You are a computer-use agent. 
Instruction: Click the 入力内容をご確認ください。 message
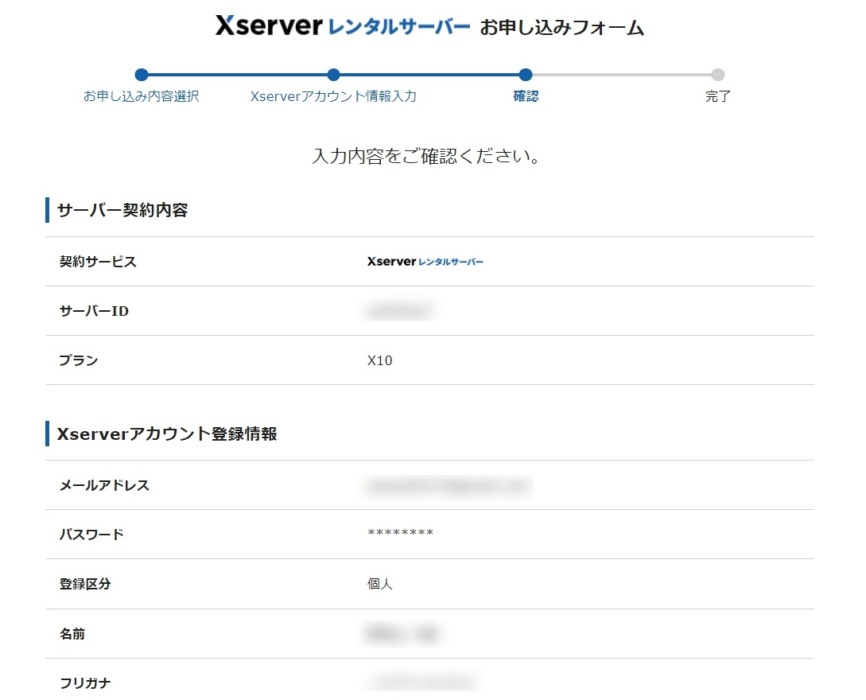[x=426, y=156]
